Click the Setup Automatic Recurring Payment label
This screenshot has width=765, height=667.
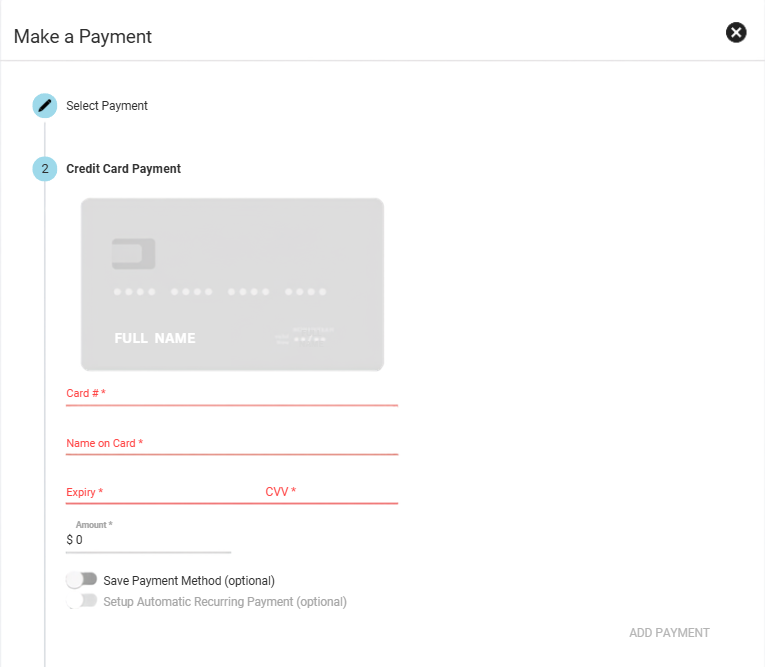[225, 602]
